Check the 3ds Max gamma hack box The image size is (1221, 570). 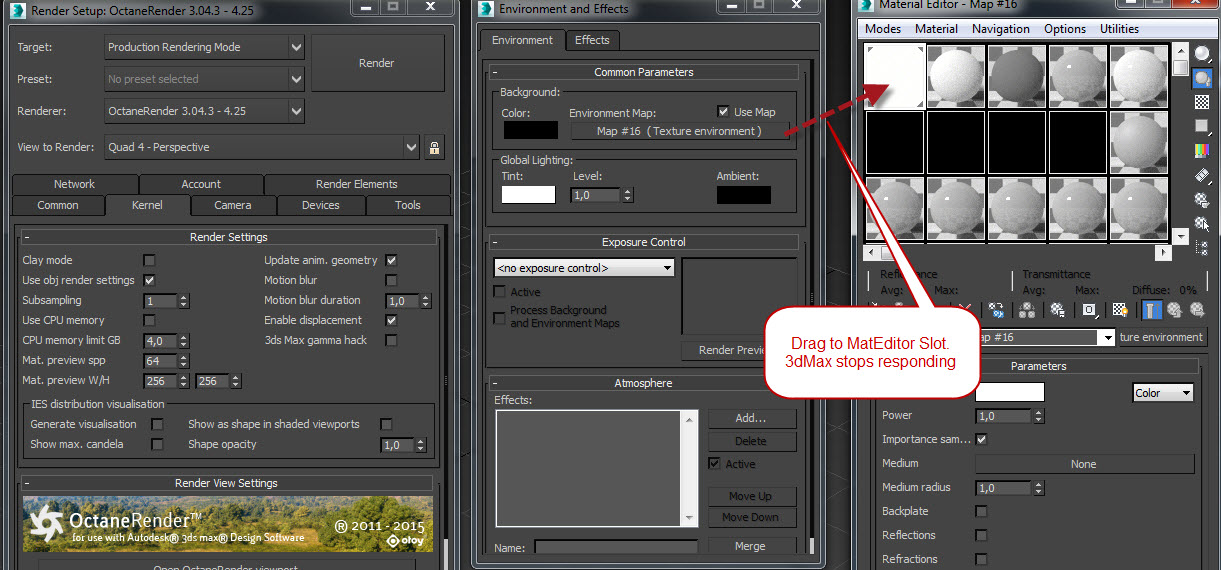(391, 340)
